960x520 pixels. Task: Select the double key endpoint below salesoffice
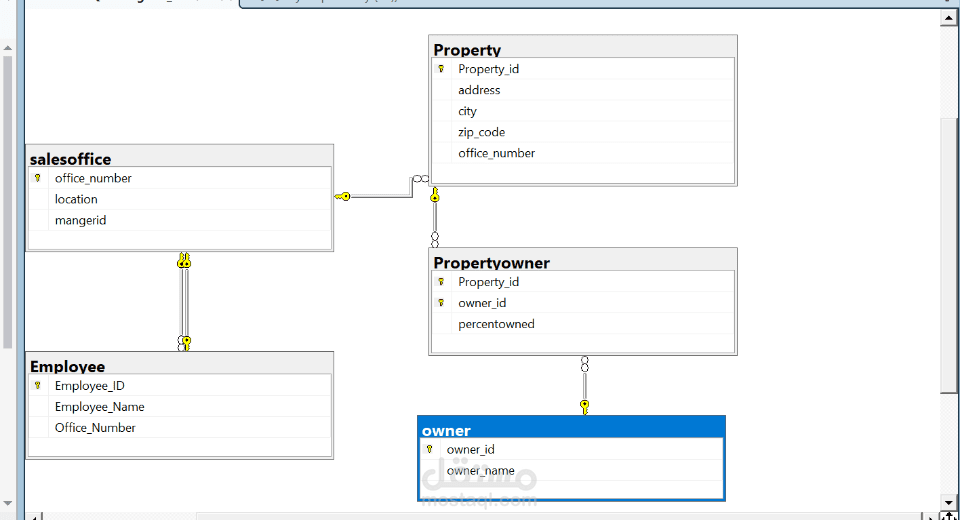[x=184, y=260]
